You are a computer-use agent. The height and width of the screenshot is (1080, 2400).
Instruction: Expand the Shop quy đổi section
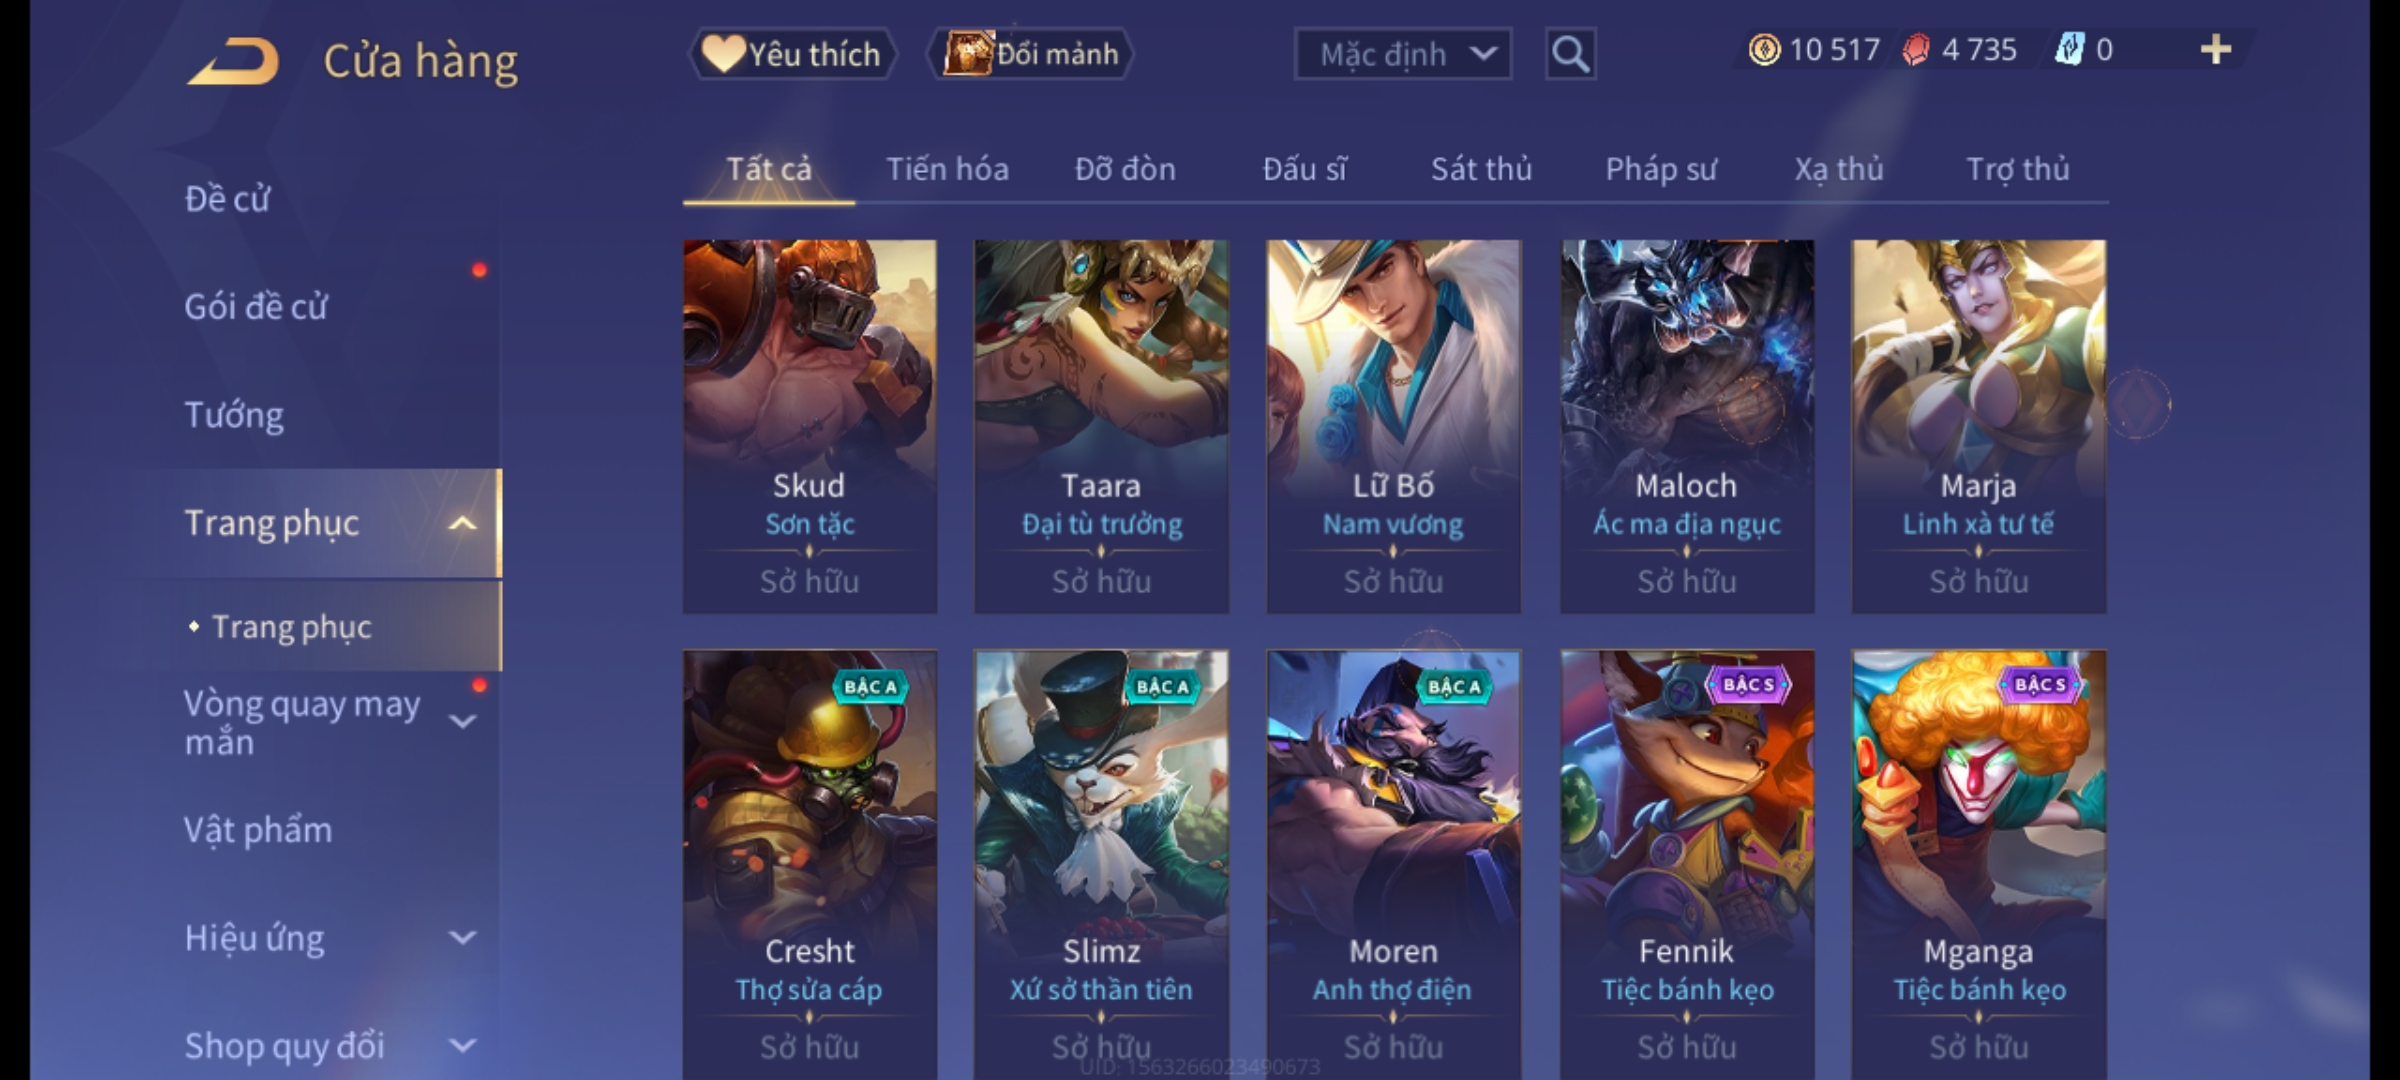[x=462, y=1046]
